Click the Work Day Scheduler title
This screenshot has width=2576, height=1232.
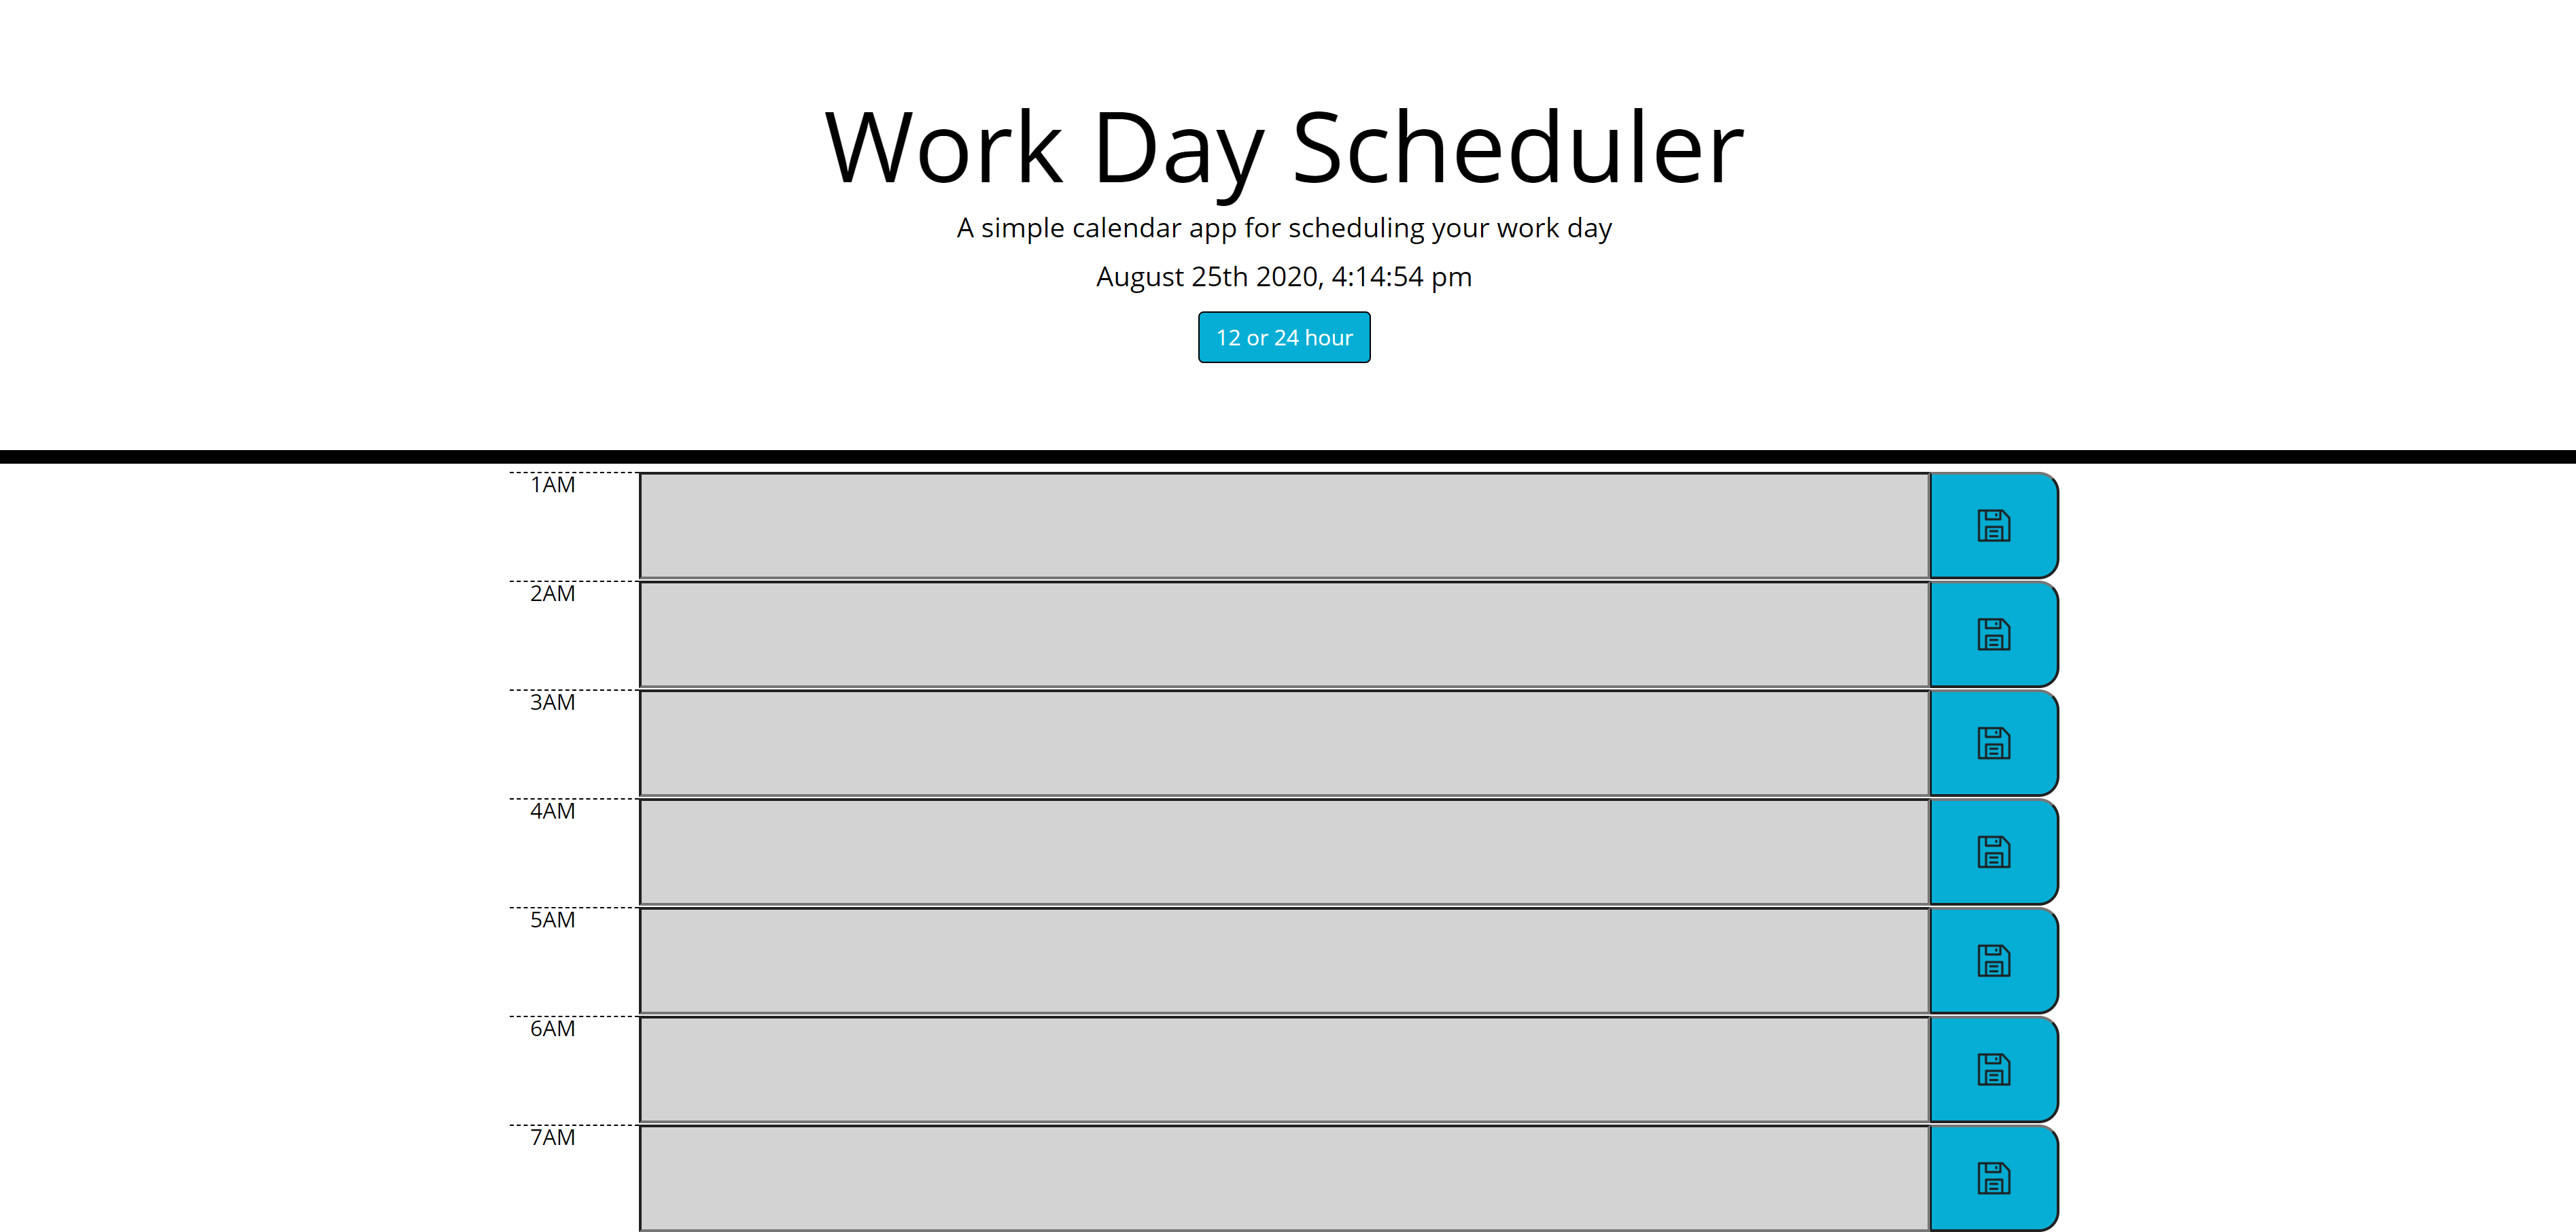pos(1284,148)
